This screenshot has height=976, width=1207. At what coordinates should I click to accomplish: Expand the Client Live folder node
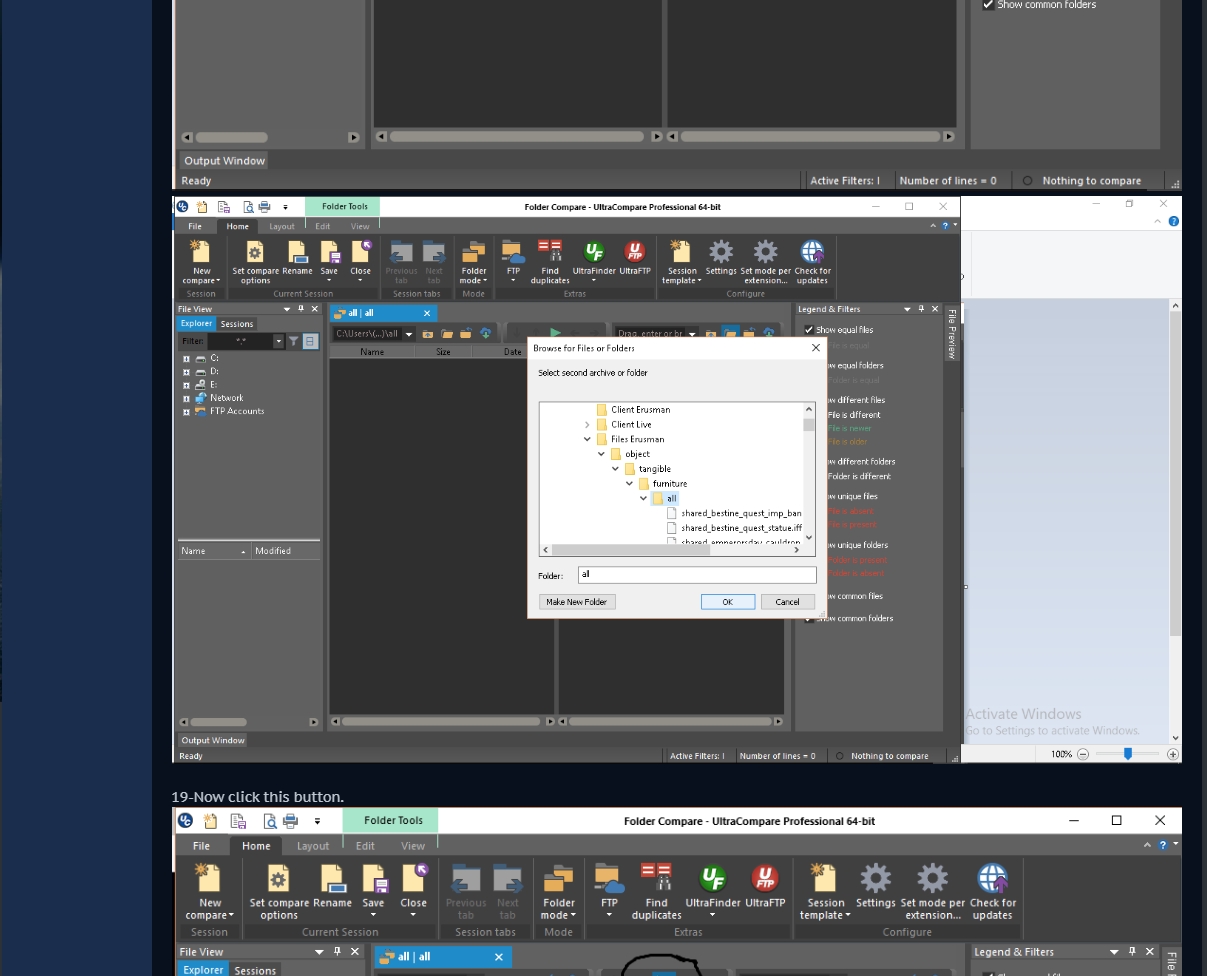click(x=587, y=425)
